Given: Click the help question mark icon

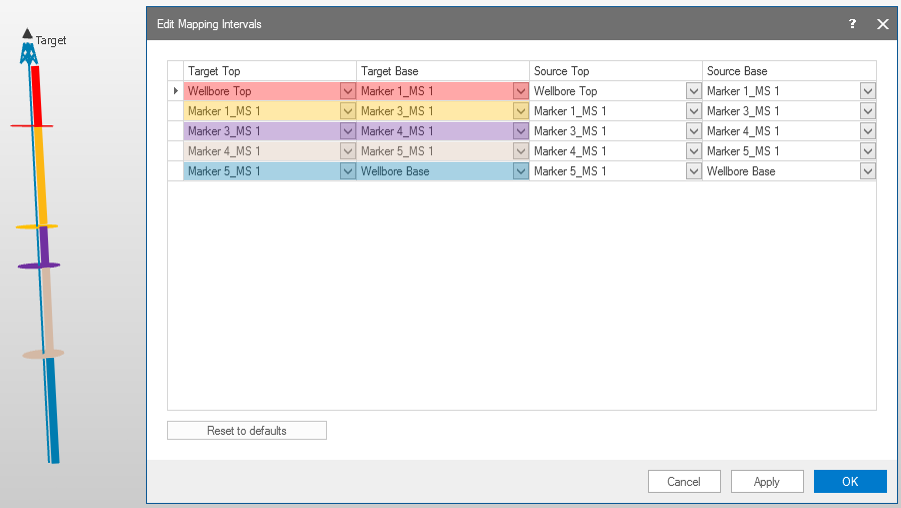Looking at the screenshot, I should point(852,24).
